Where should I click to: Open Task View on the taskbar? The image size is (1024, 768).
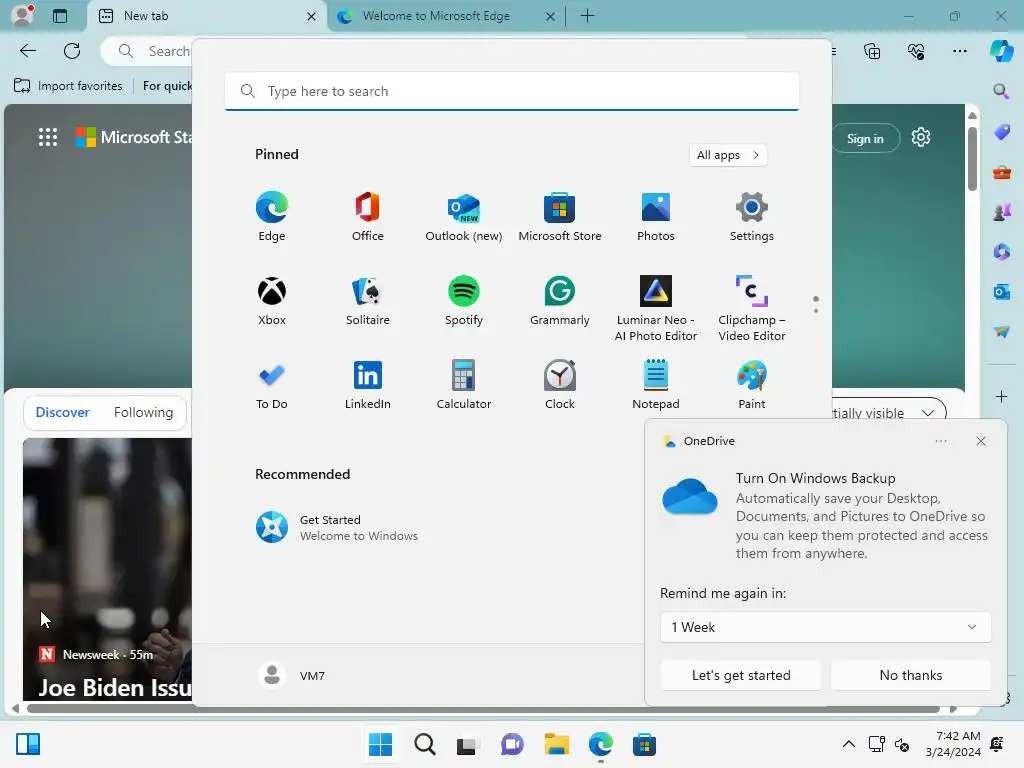coord(468,744)
